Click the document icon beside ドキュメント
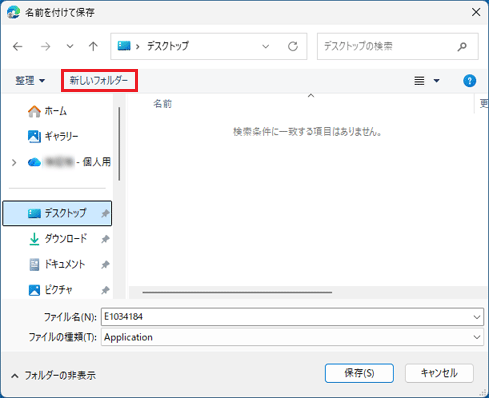Viewport: 489px width, 398px height. (x=34, y=265)
